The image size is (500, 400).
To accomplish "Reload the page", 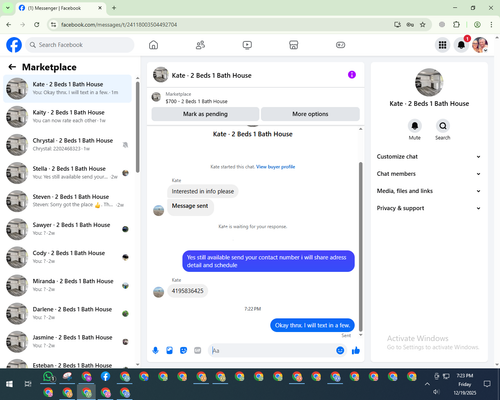I will 37,25.
